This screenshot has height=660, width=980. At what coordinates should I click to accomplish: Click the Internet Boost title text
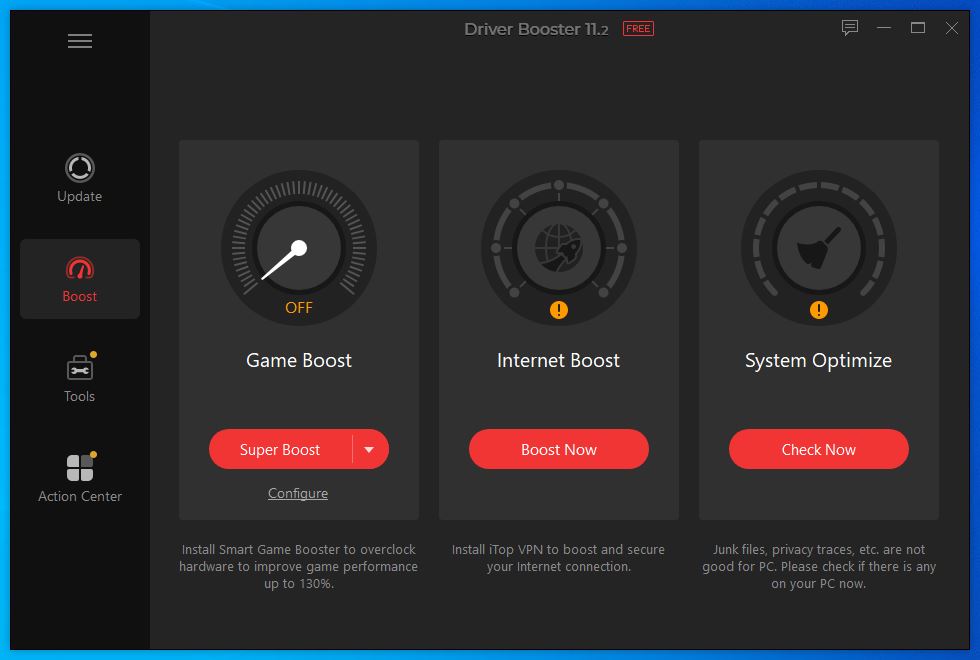click(559, 361)
